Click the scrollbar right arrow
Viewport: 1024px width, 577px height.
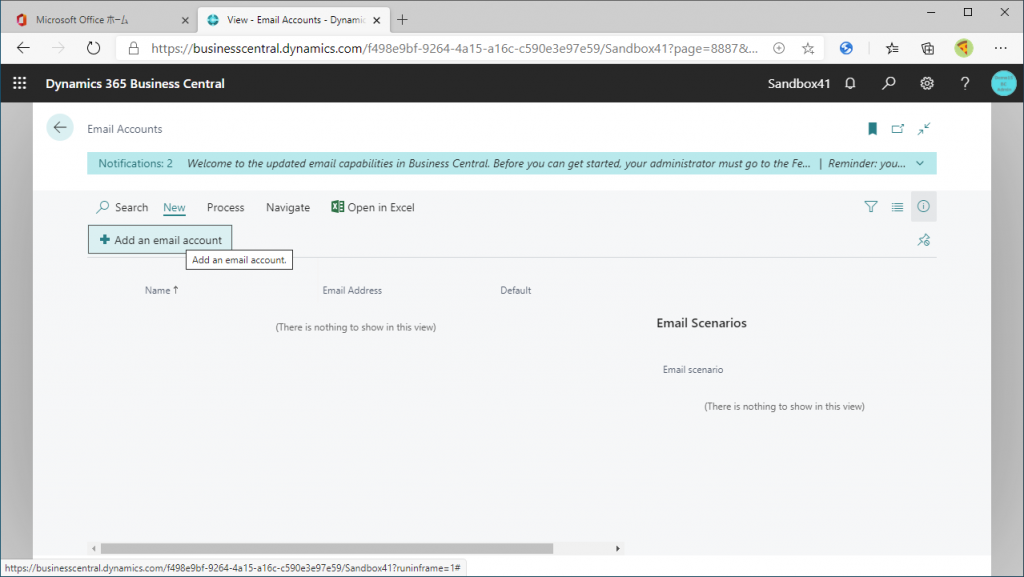point(618,548)
